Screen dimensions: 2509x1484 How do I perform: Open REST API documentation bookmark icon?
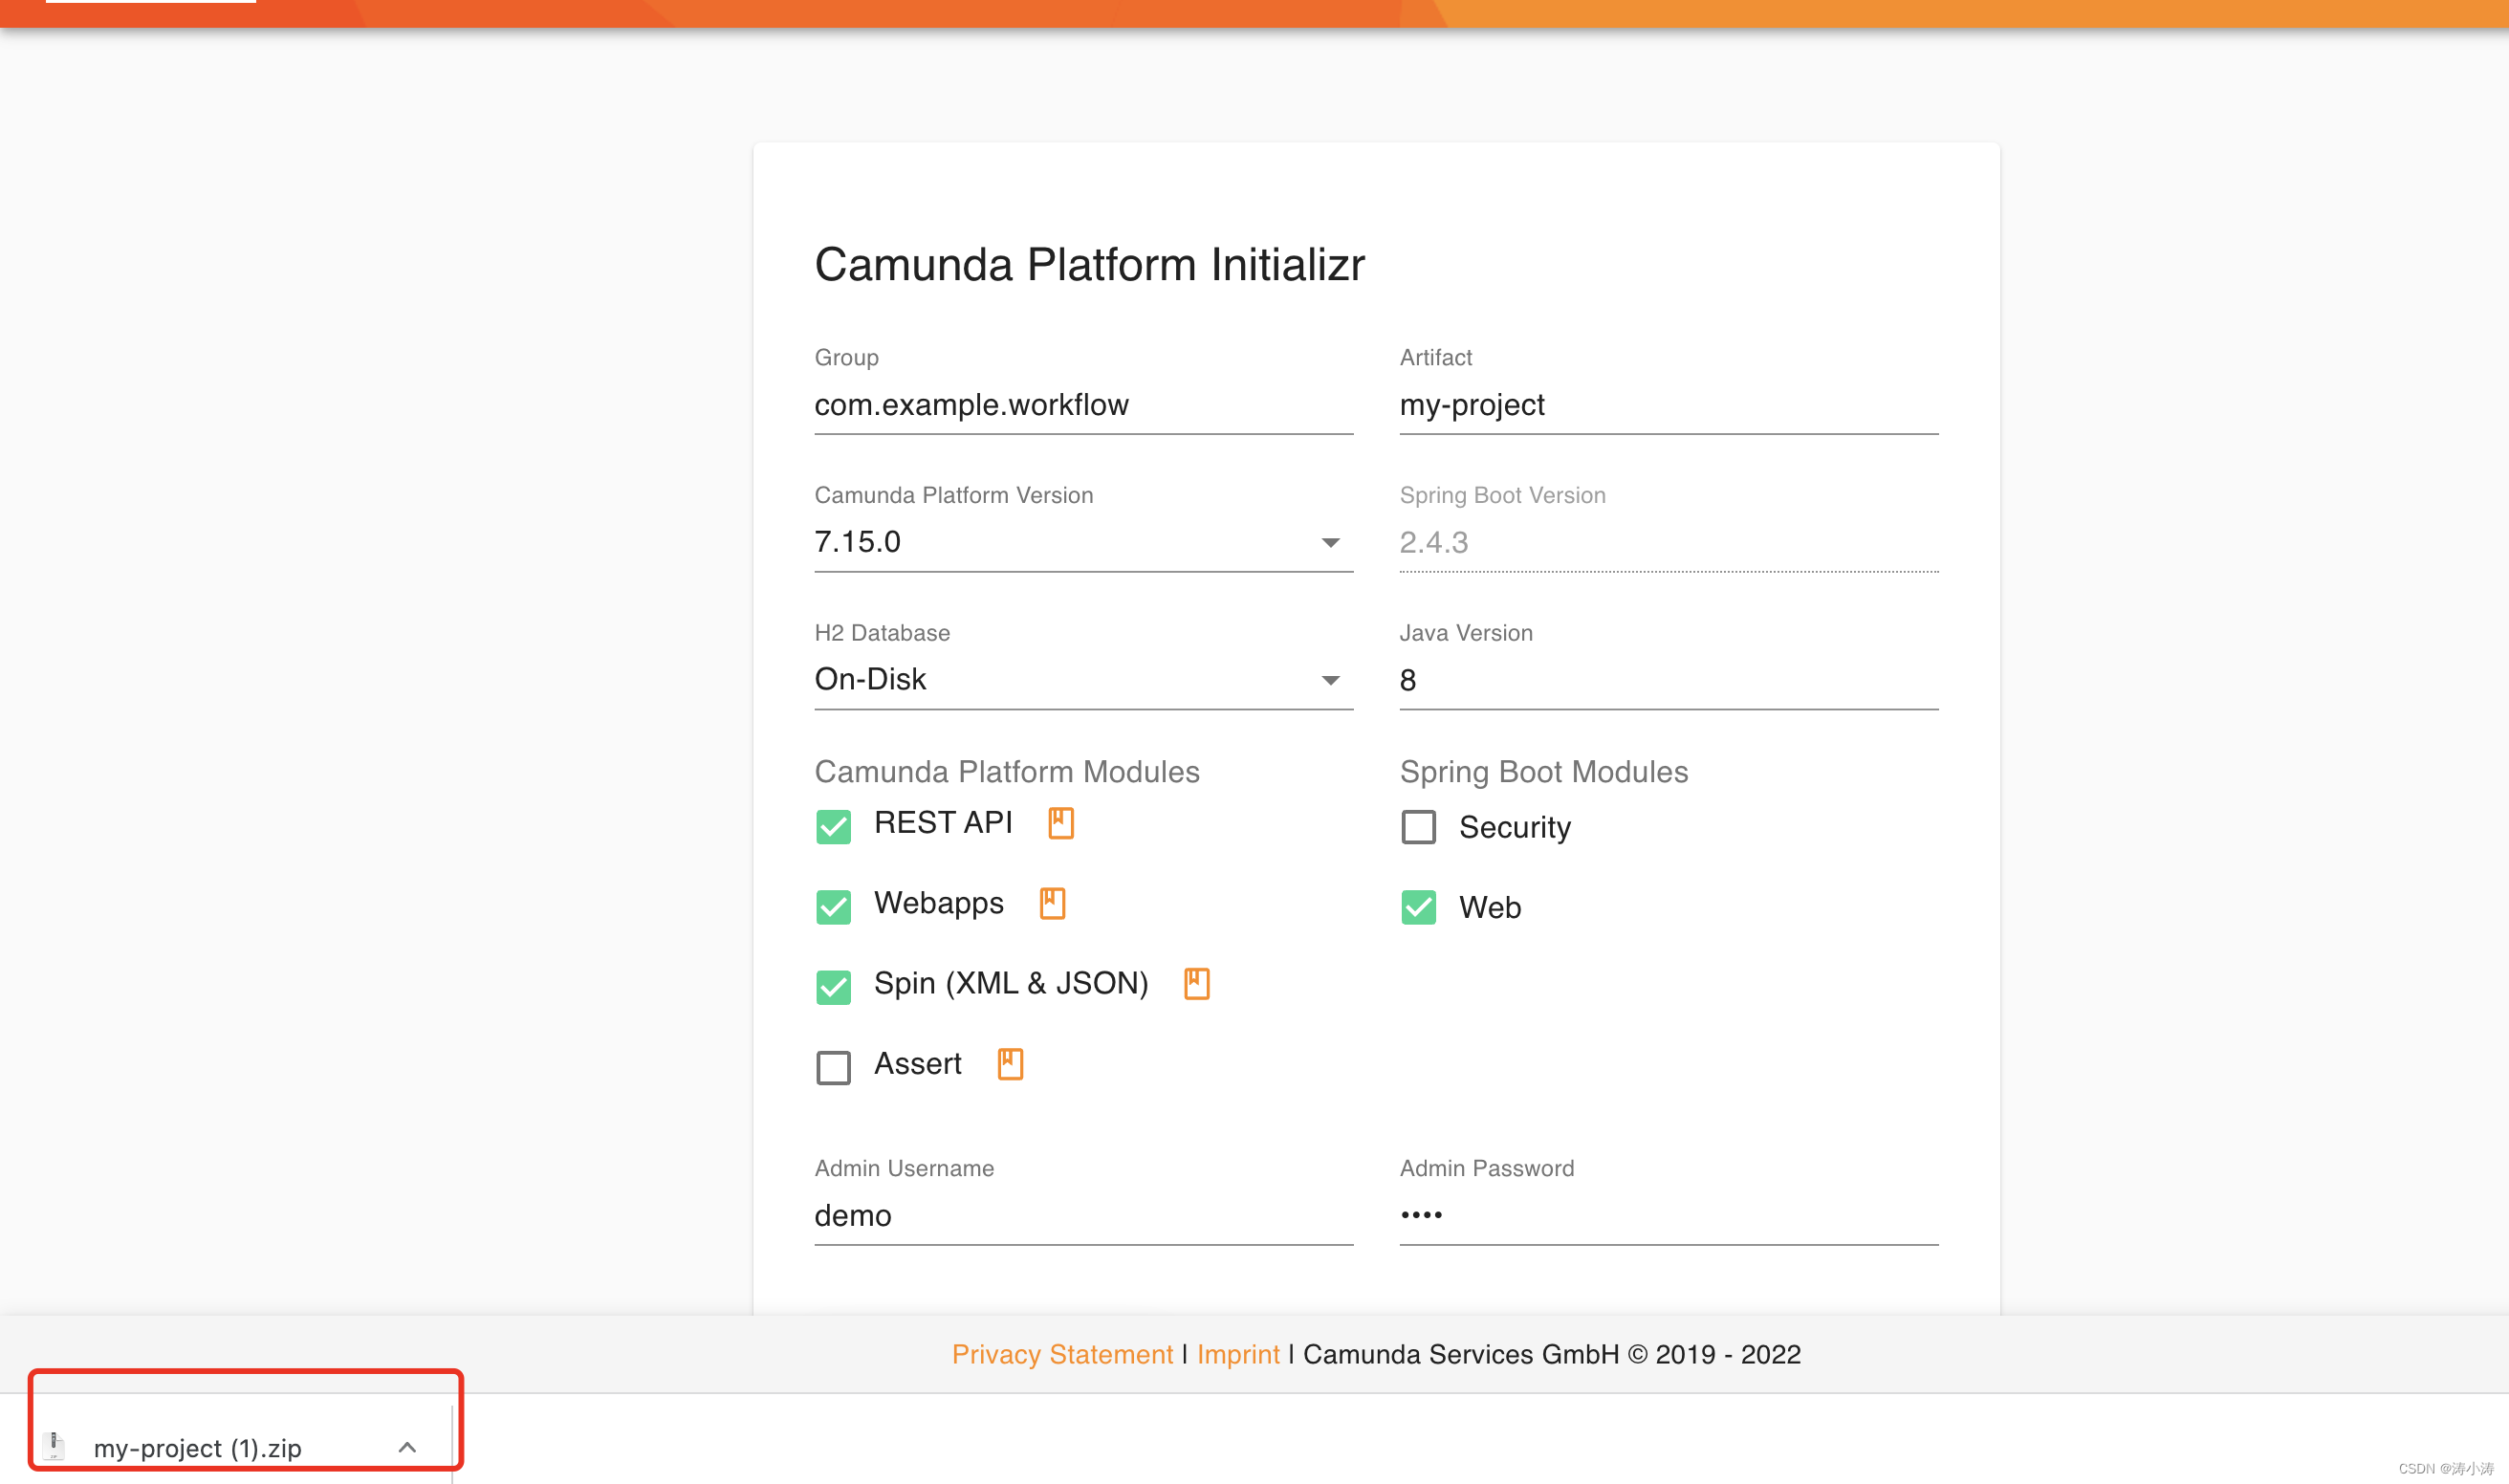point(1060,823)
